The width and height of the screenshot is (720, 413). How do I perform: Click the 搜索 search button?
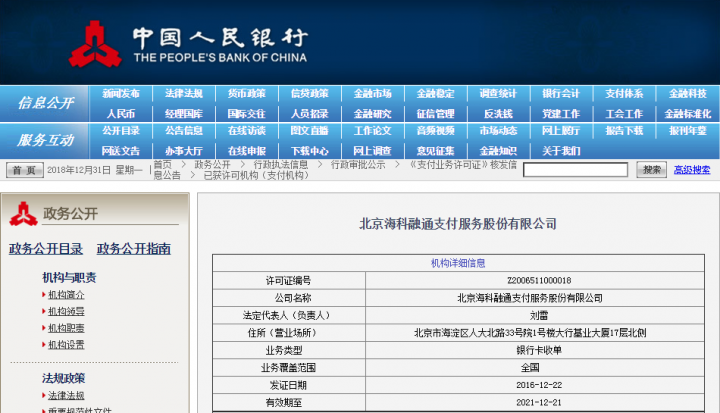(x=652, y=170)
